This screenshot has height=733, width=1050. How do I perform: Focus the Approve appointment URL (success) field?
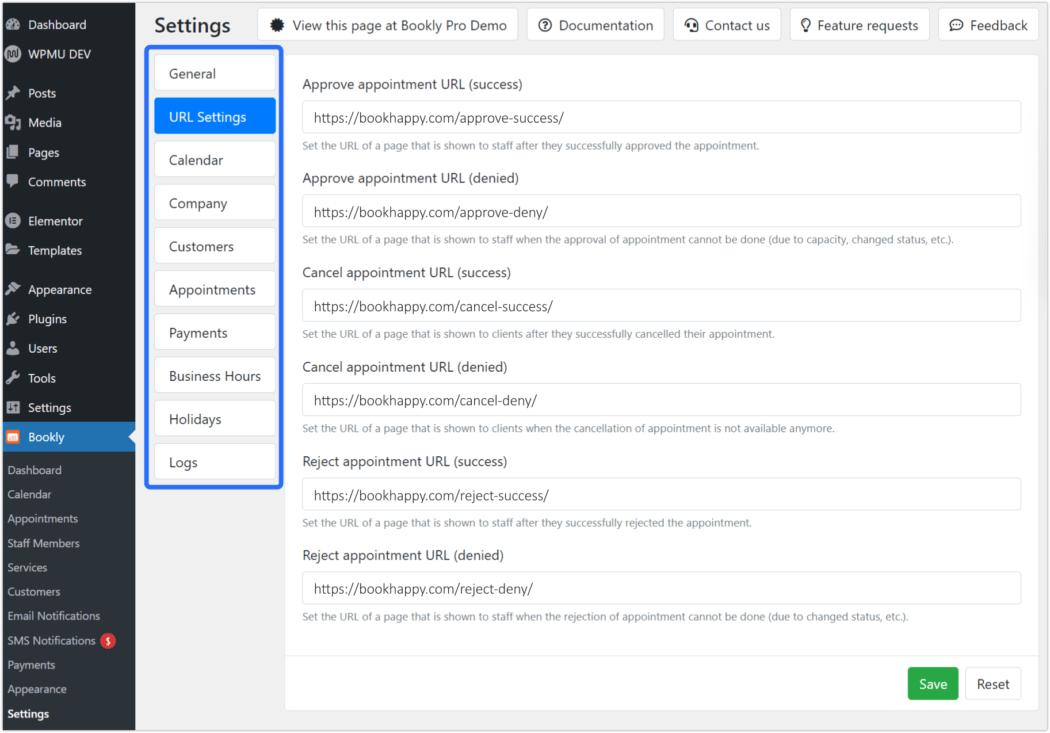(x=662, y=117)
